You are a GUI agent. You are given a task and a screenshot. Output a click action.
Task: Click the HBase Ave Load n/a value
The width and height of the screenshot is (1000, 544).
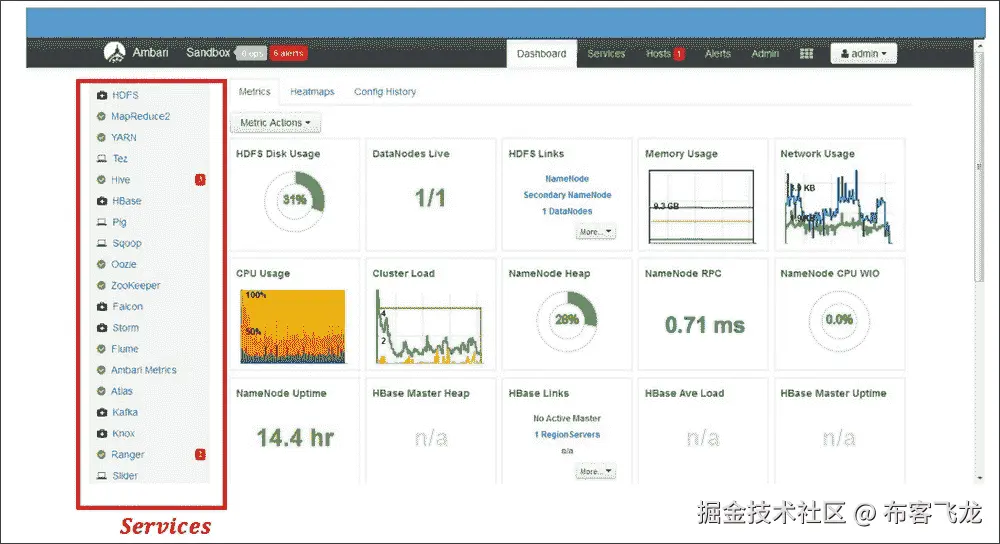click(703, 438)
